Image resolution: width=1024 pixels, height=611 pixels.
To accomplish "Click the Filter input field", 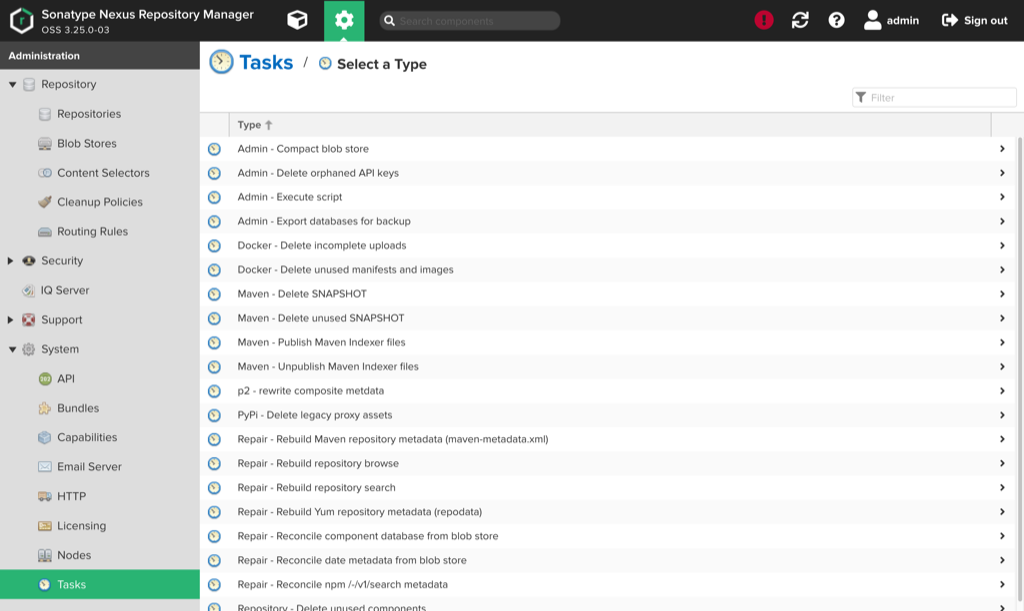I will pyautogui.click(x=934, y=97).
